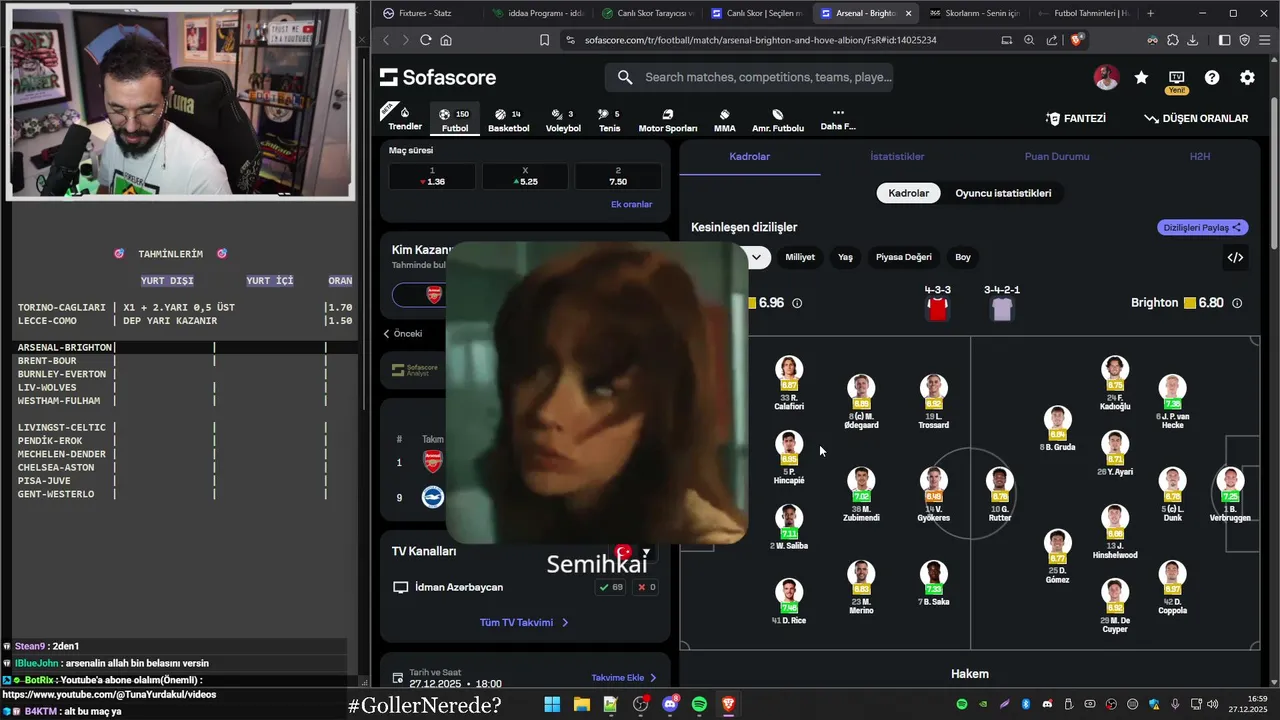Open the help question mark icon
The height and width of the screenshot is (720, 1280).
coord(1212,77)
